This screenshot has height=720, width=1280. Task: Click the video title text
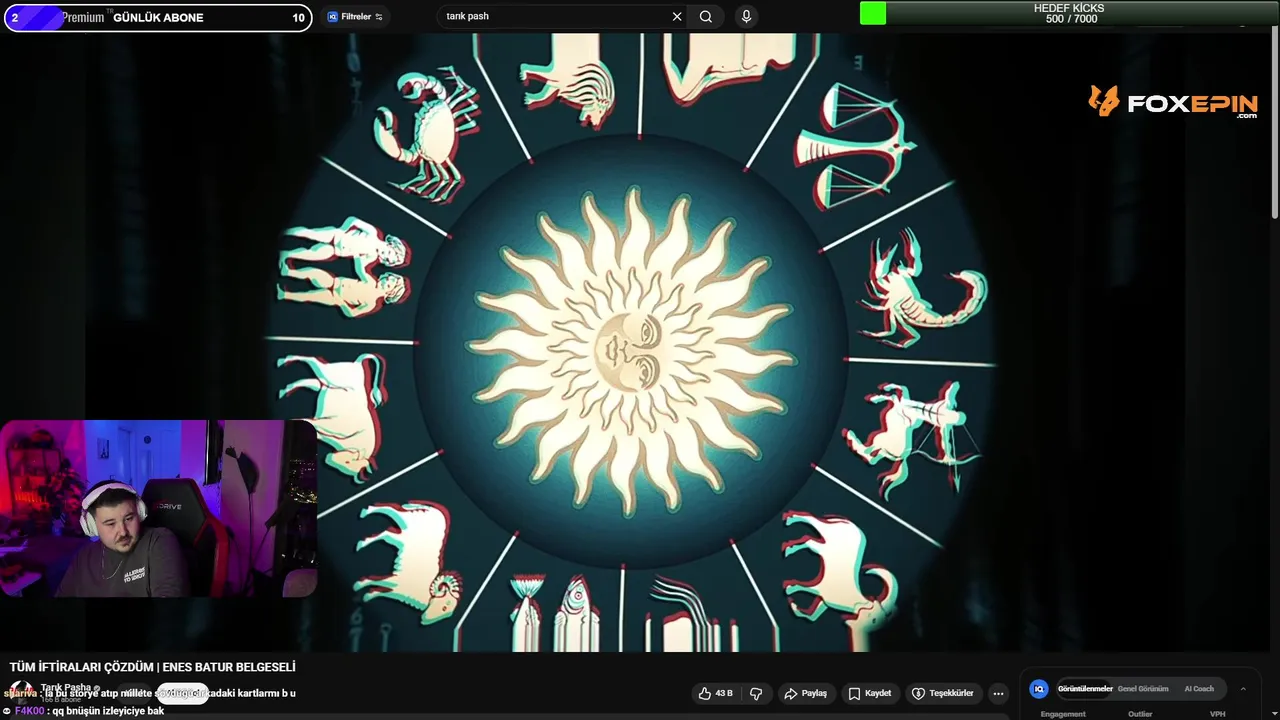tap(152, 667)
